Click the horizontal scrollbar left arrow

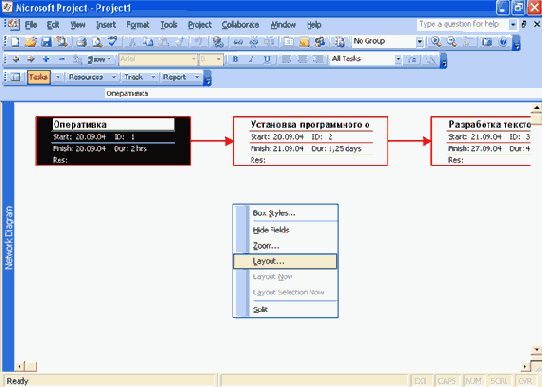pyautogui.click(x=19, y=366)
